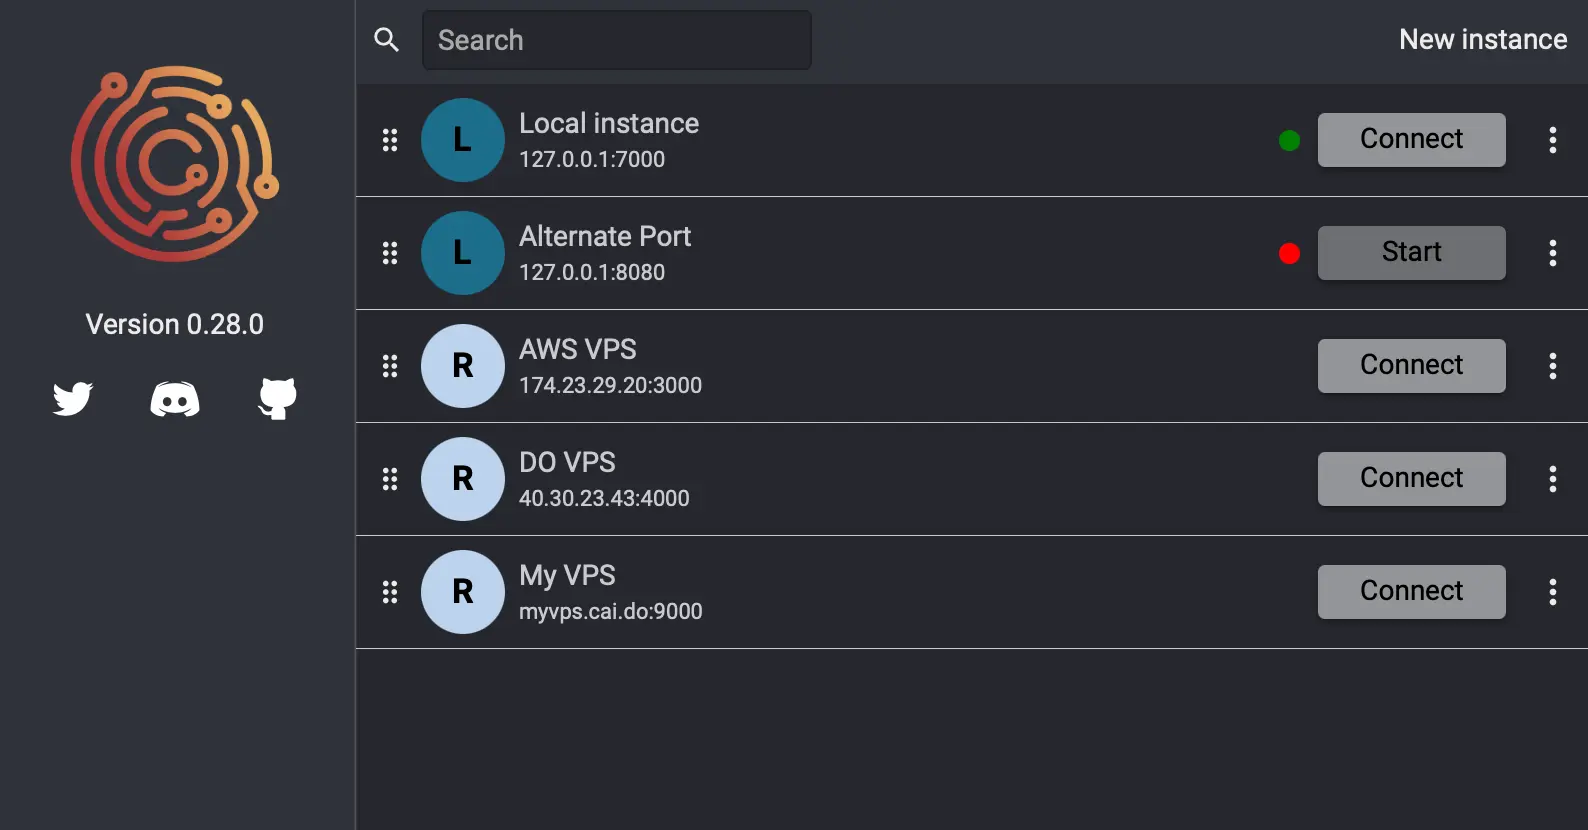Connect to the Local instance
1588x830 pixels.
[1411, 140]
